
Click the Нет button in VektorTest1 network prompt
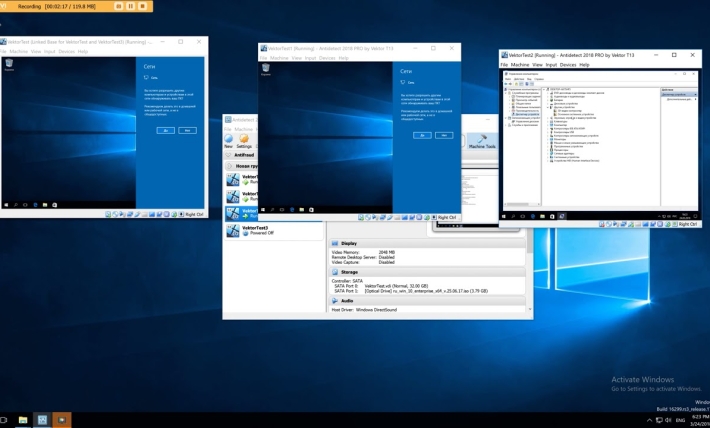click(444, 135)
